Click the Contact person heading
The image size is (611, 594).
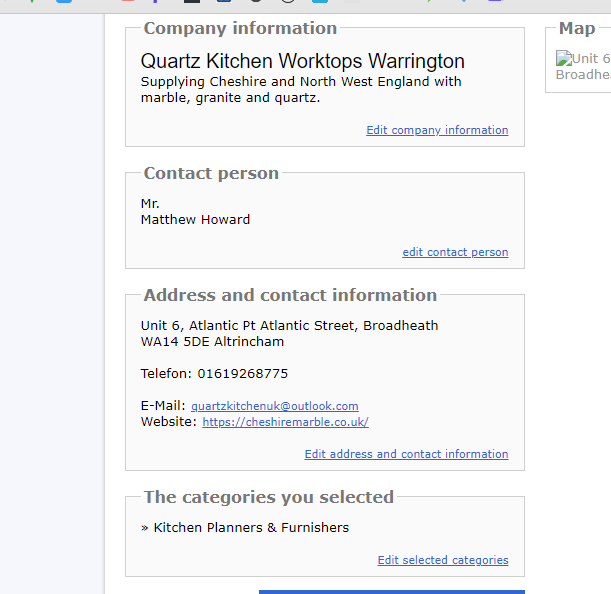tap(211, 173)
